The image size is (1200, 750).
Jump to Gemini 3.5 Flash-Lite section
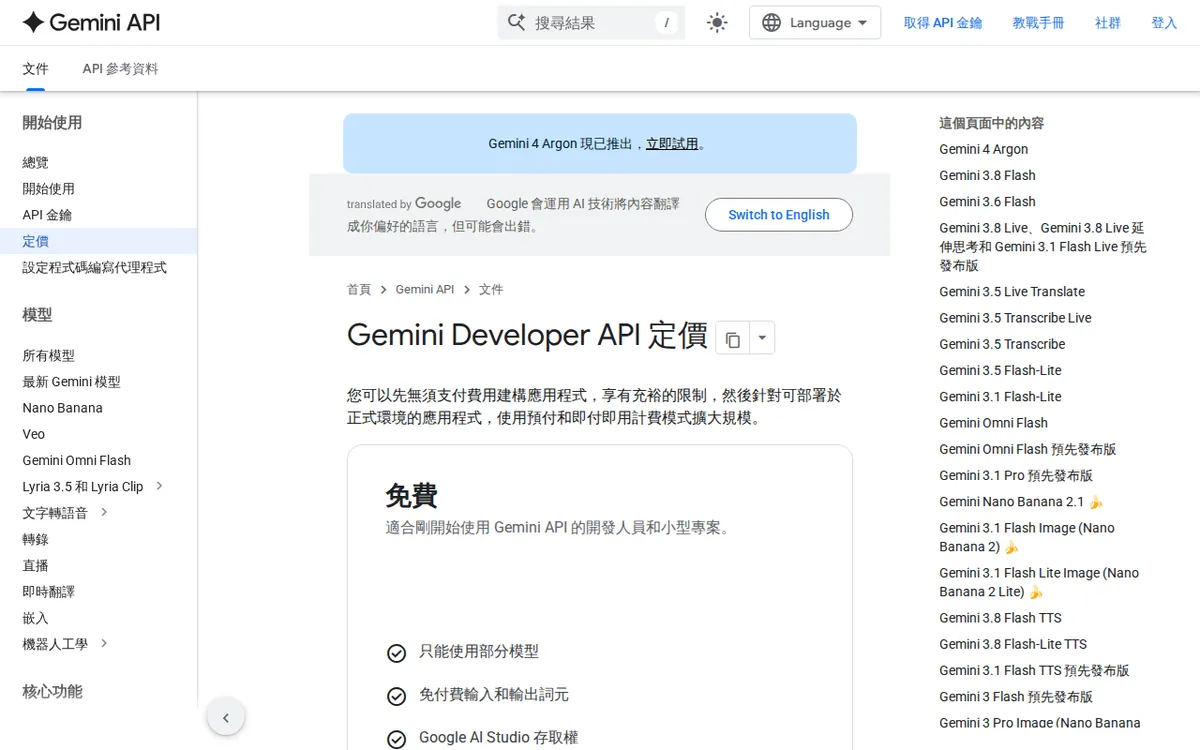pos(1001,370)
